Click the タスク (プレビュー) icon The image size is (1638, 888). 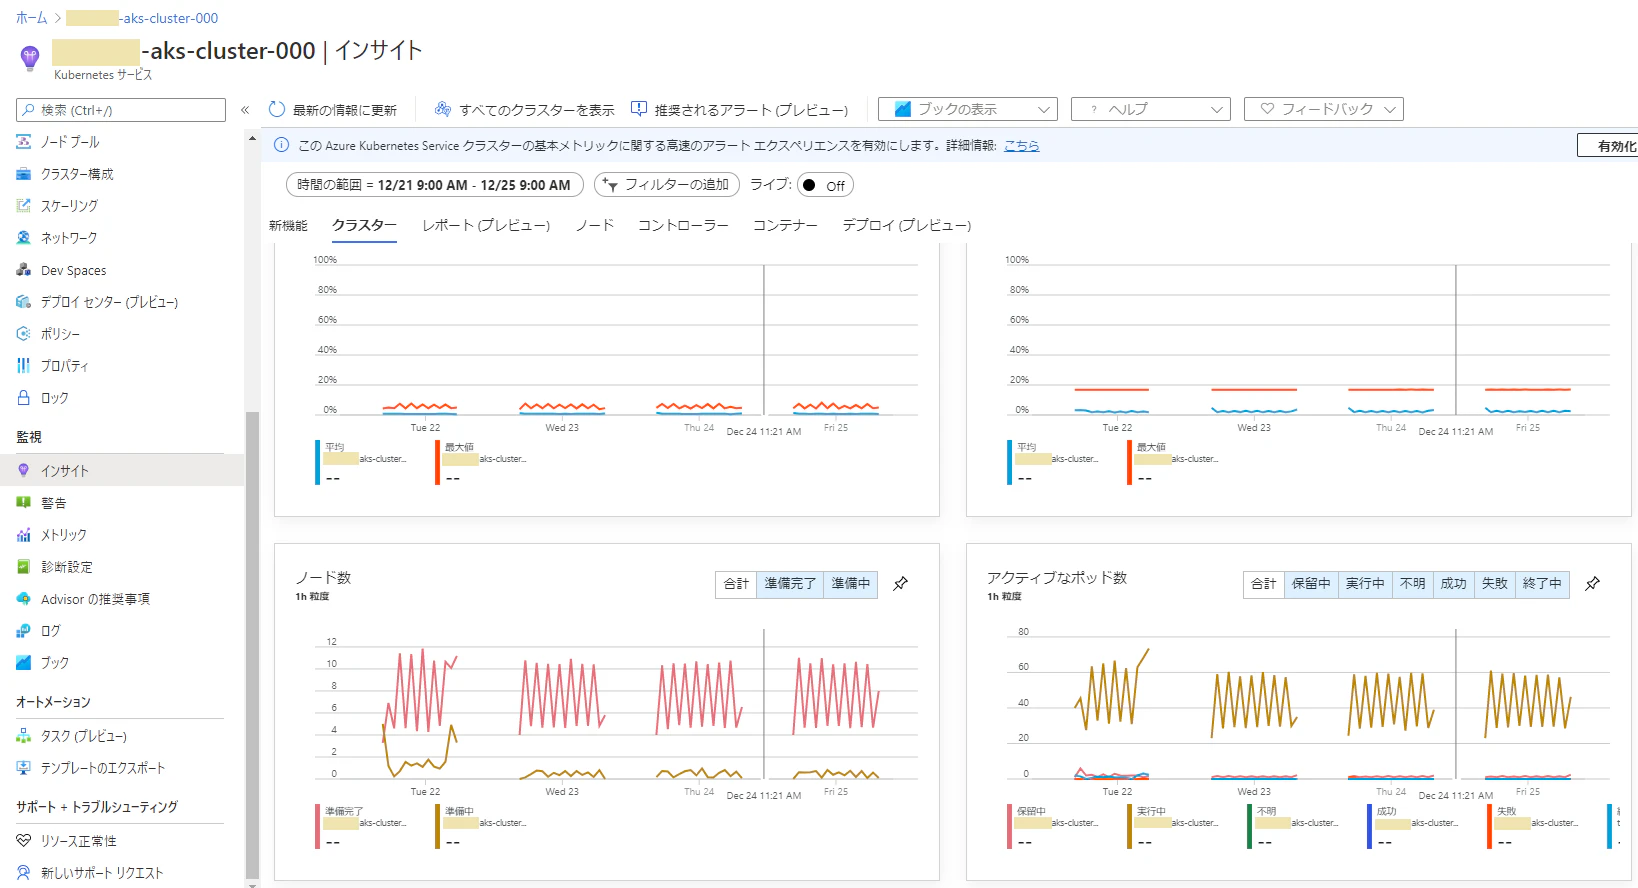[24, 736]
